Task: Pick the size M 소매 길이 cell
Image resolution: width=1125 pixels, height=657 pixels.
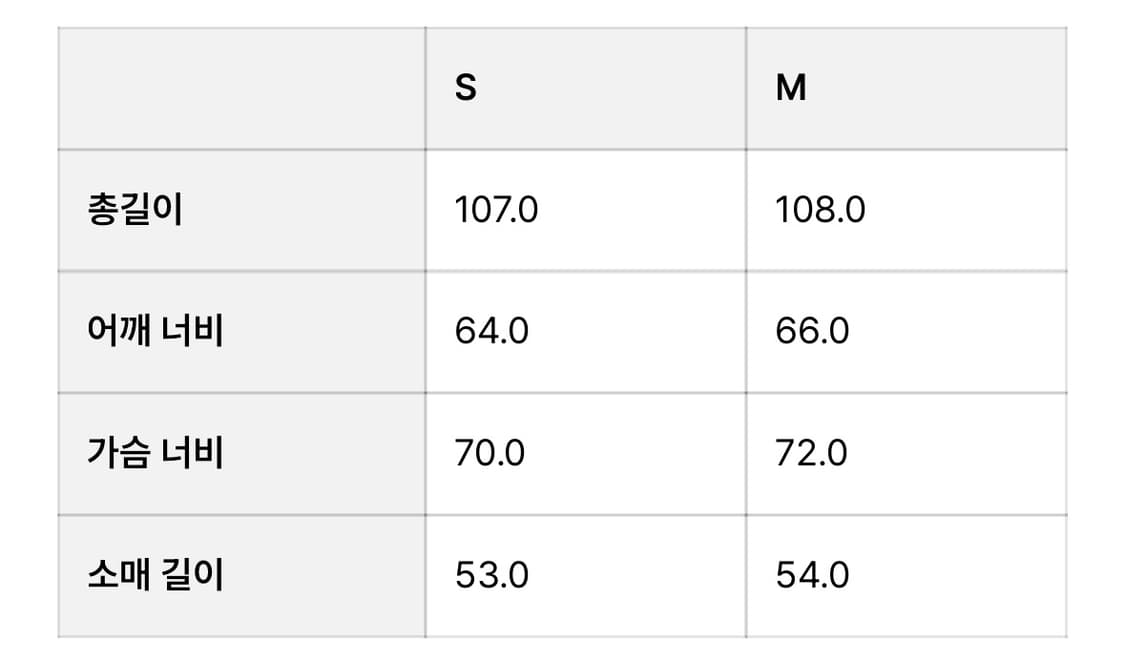Action: [905, 575]
